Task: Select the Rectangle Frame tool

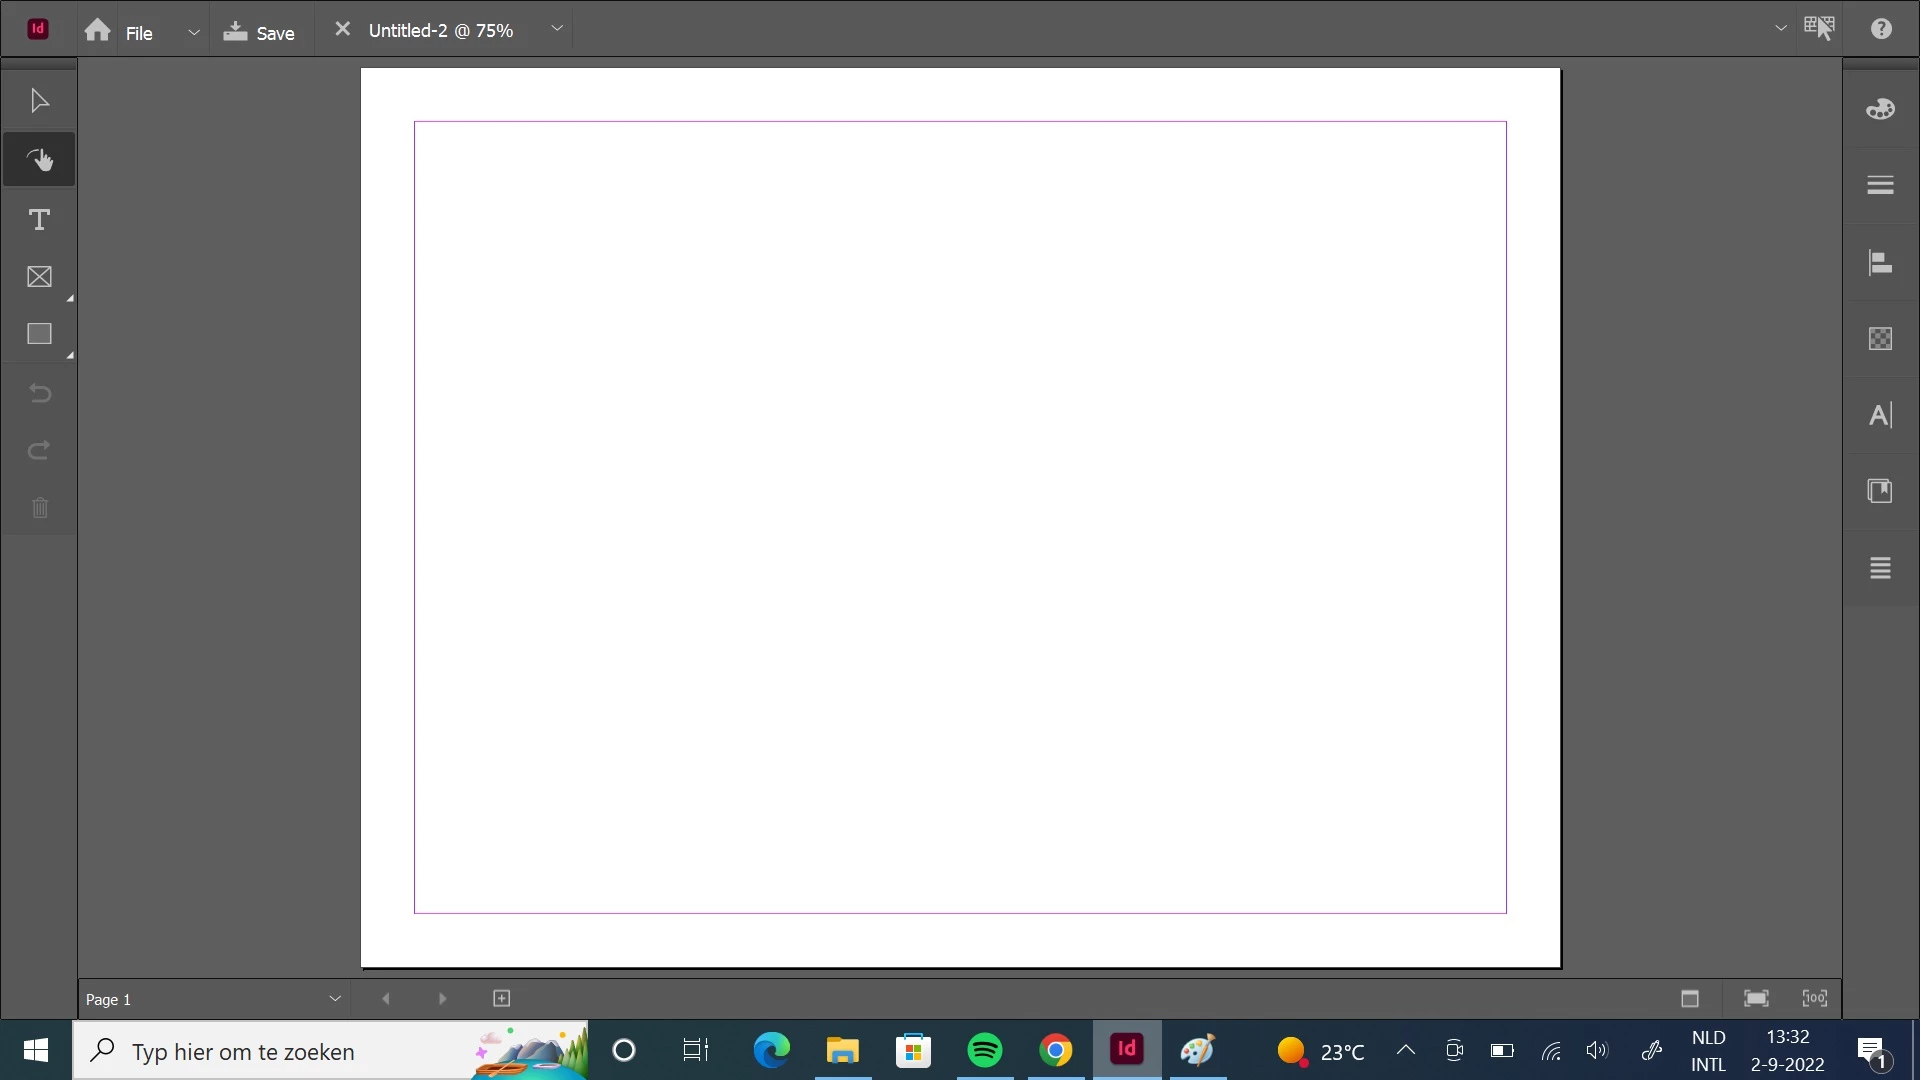Action: (x=39, y=277)
